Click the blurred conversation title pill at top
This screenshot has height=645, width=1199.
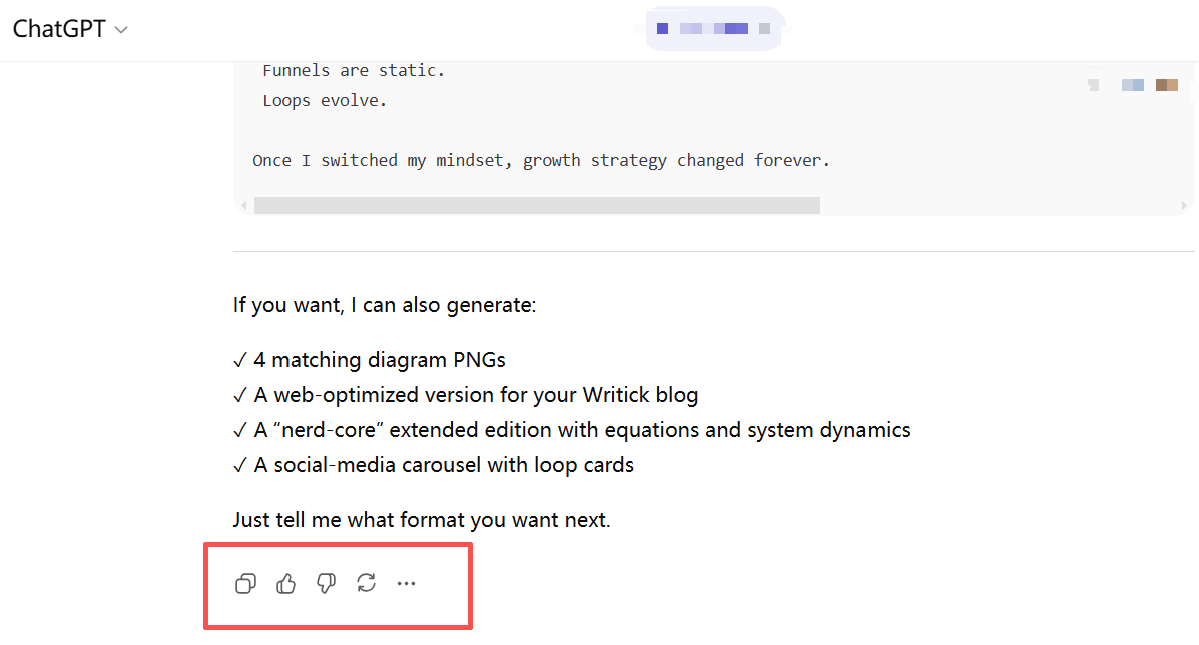point(712,28)
